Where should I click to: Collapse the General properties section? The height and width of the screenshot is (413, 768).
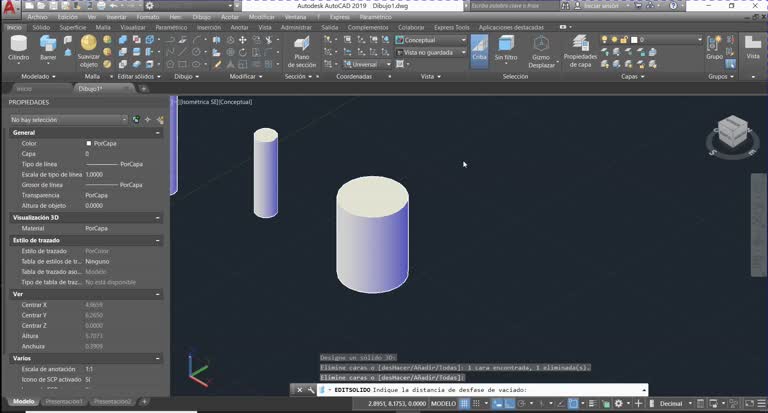[158, 133]
